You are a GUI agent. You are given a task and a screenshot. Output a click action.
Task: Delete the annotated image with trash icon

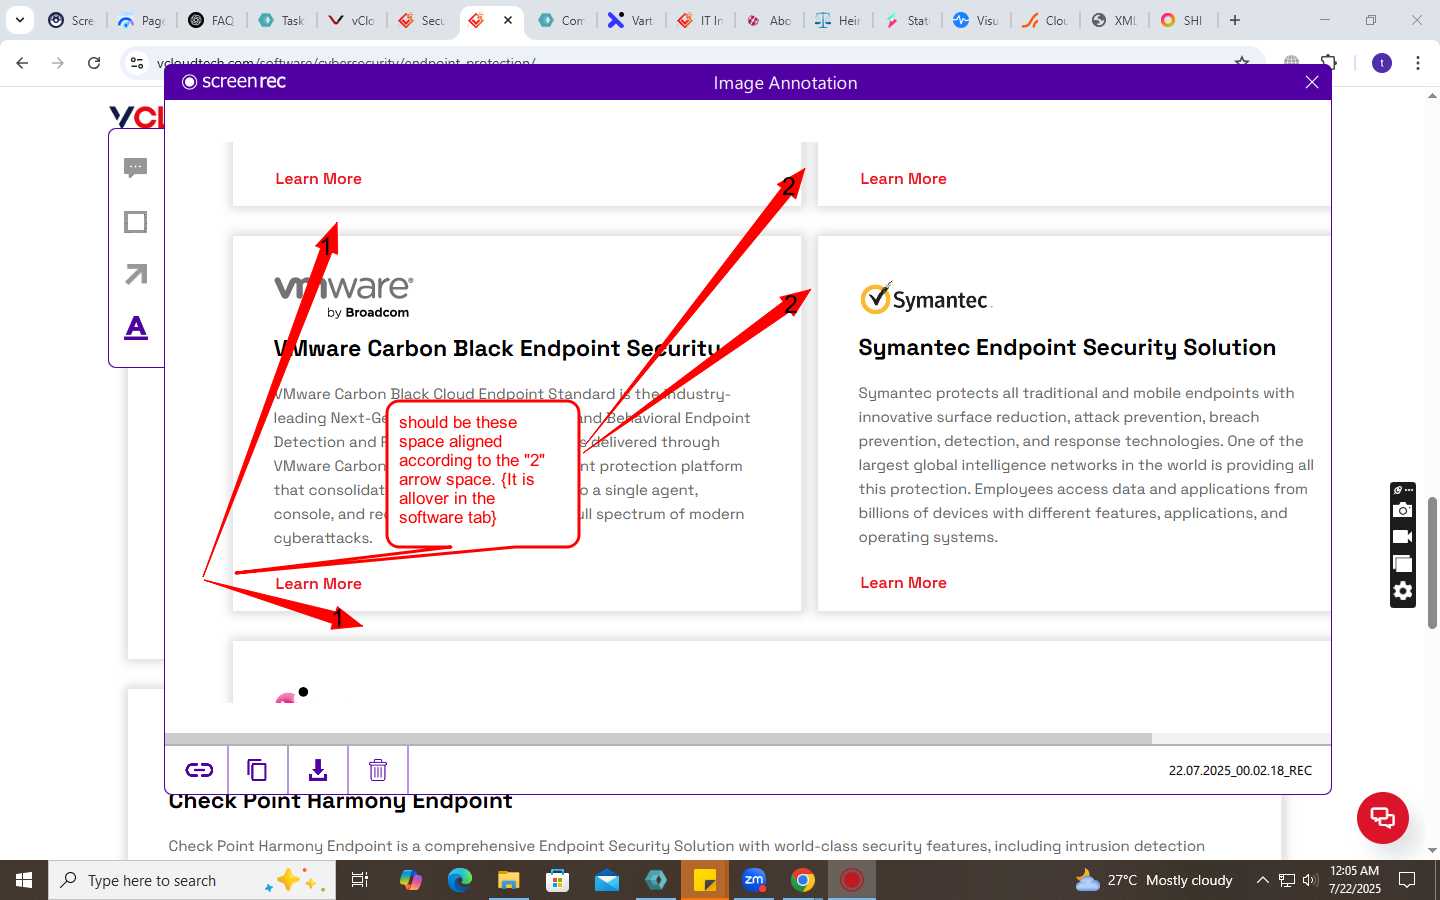pos(378,770)
